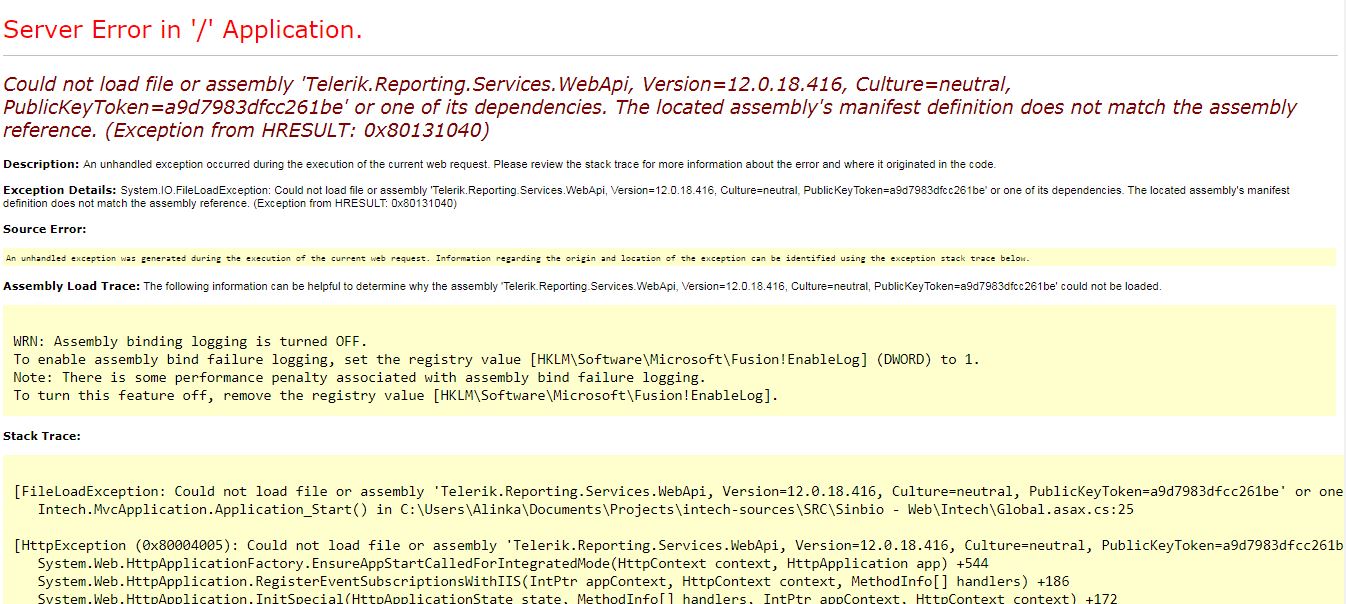Screen dimensions: 1346x604
Task: Click the 'RegisterEventSubscriptionsWithIIS' stack trace line
Action: pos(553,581)
